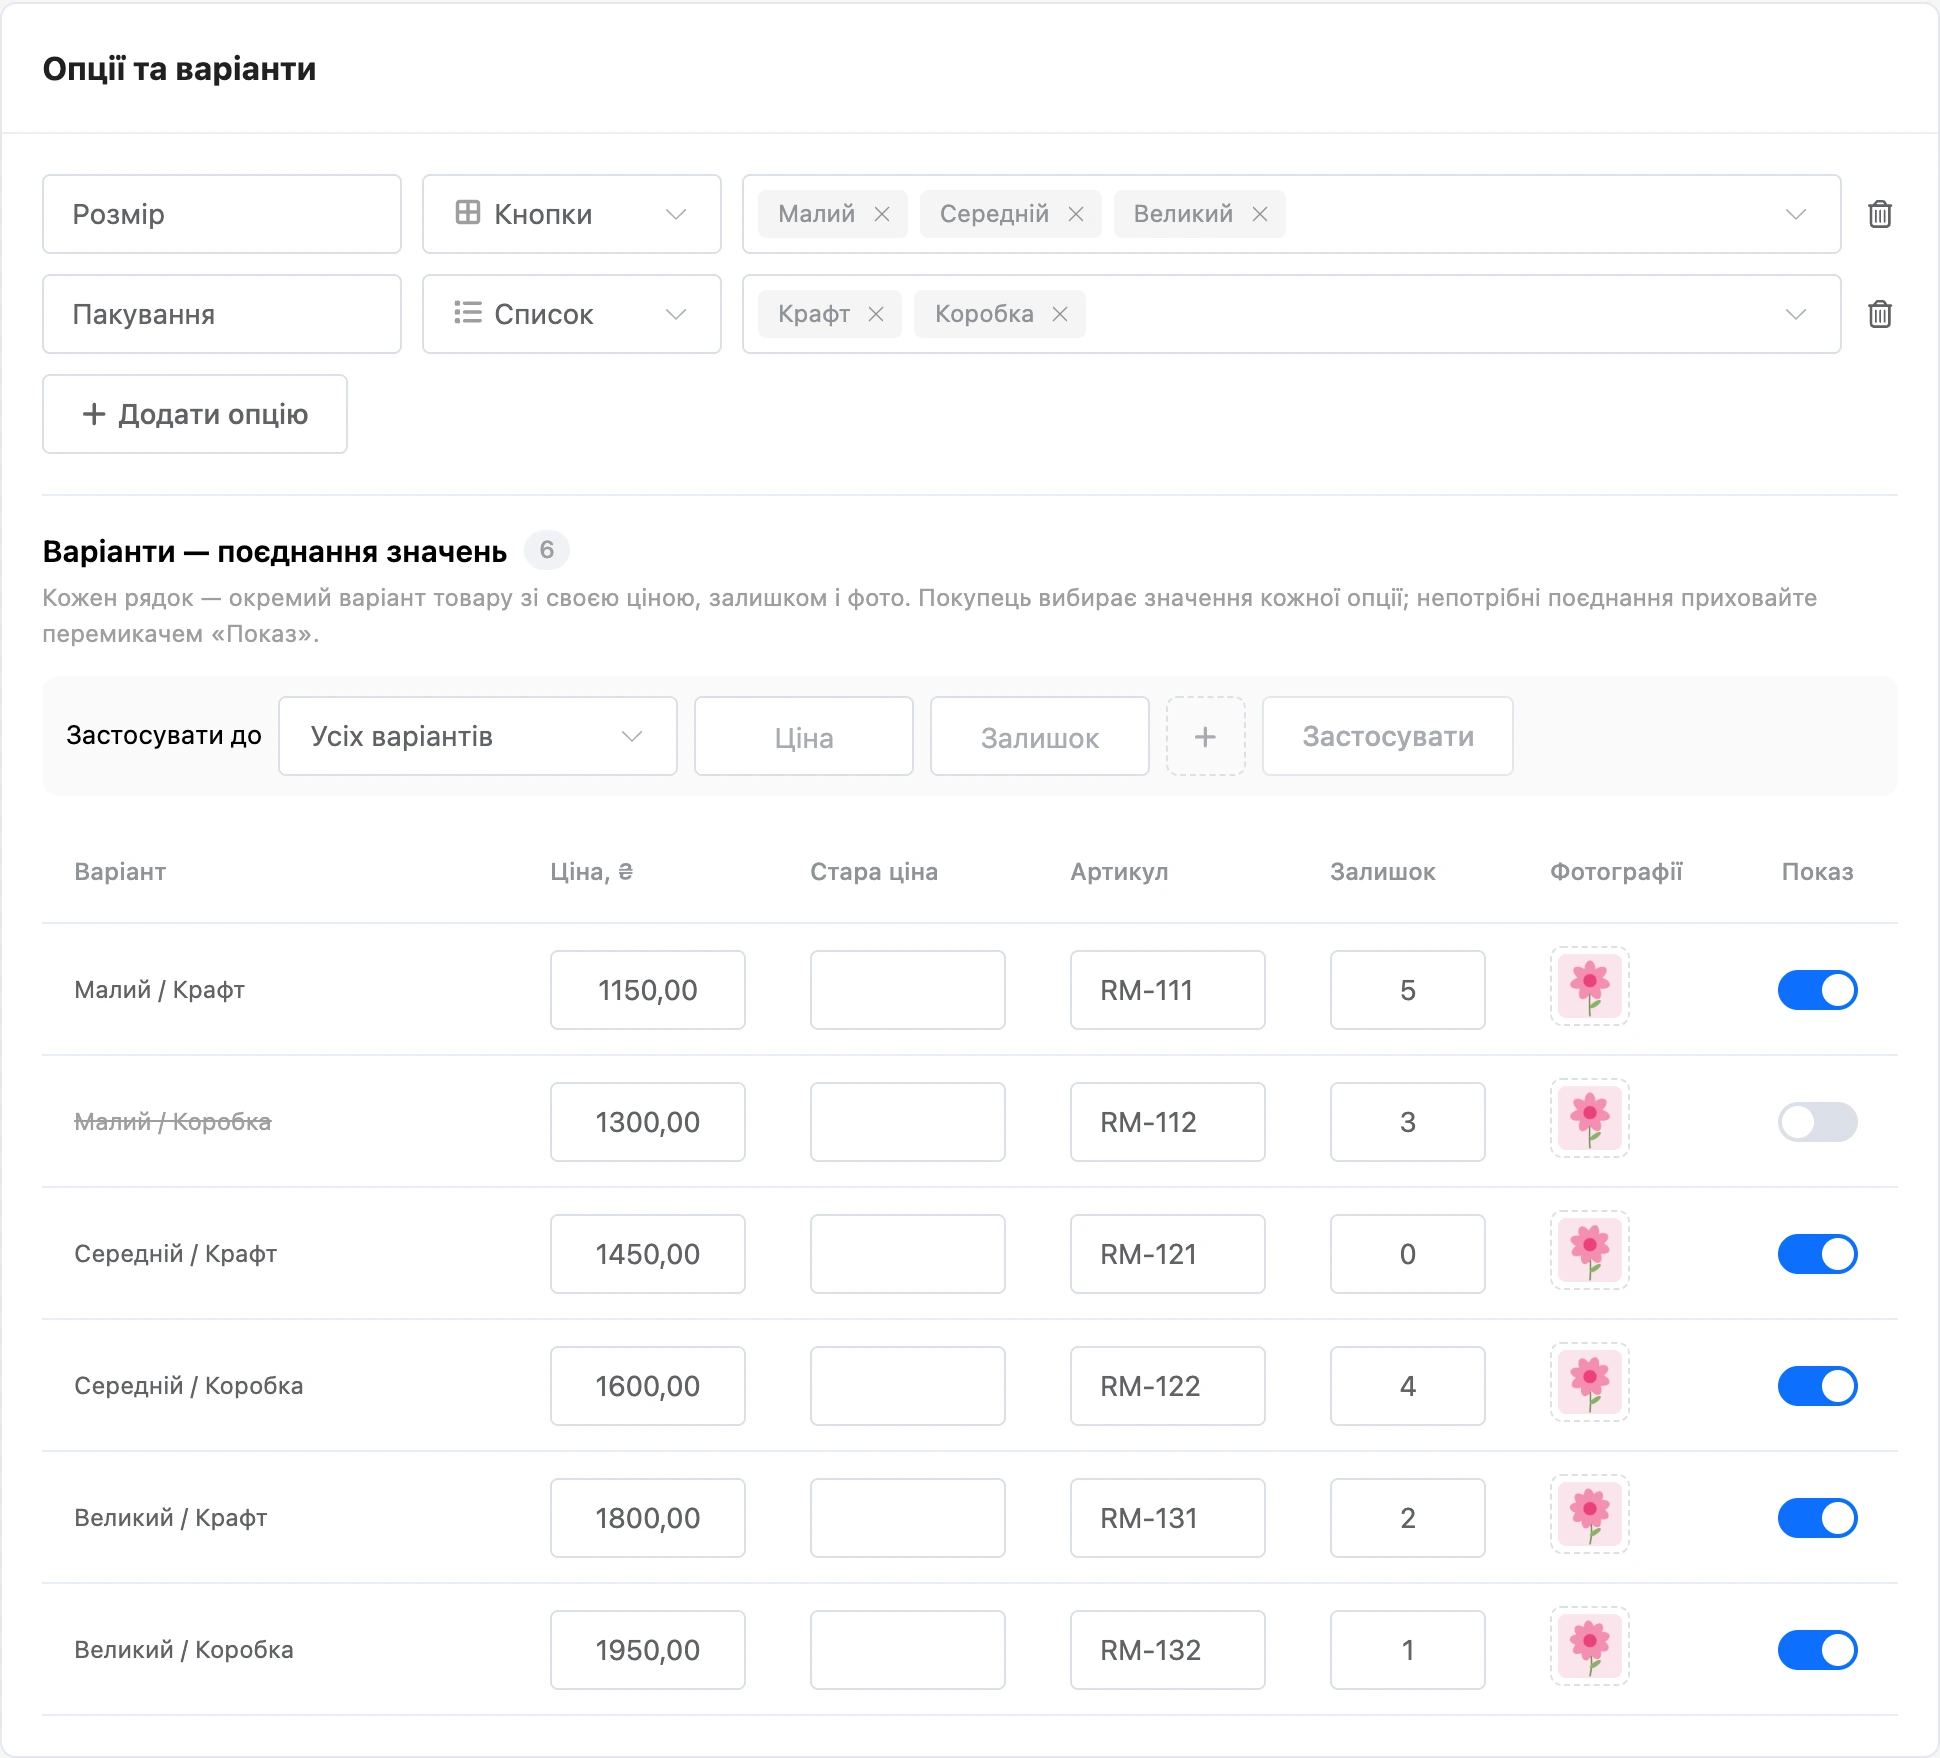Open photo thumbnail for Середній / Крафт
1940x1758 pixels.
(1590, 1250)
